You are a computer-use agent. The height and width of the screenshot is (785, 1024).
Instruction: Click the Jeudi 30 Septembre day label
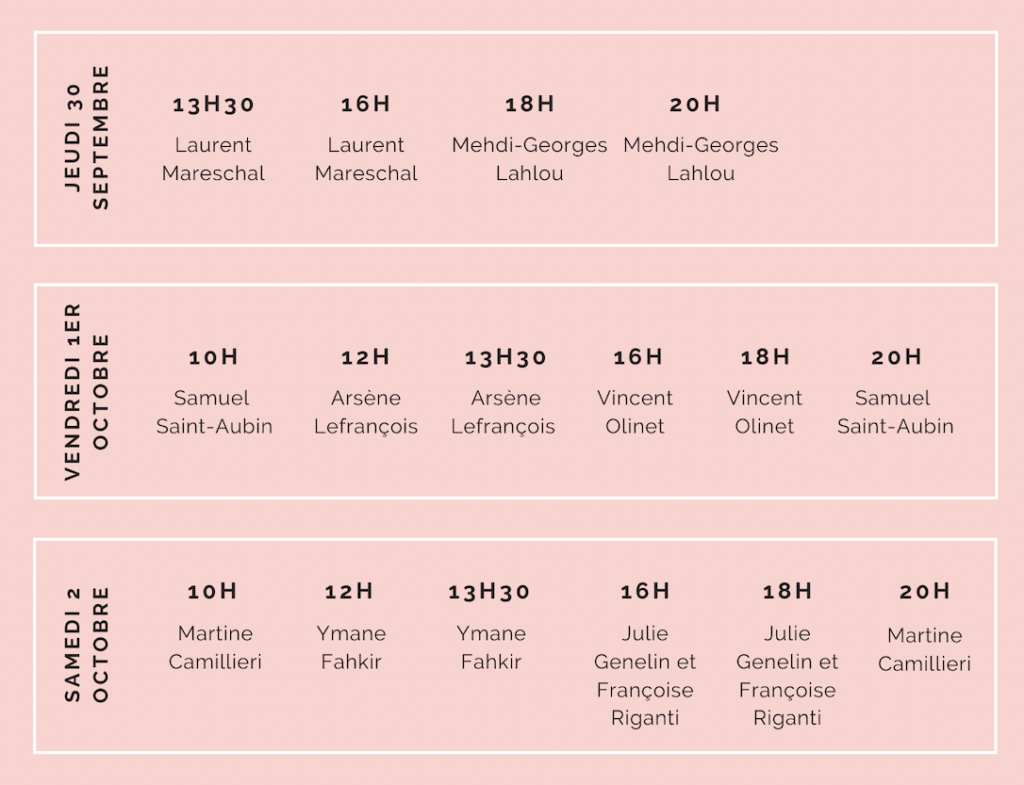pyautogui.click(x=87, y=137)
